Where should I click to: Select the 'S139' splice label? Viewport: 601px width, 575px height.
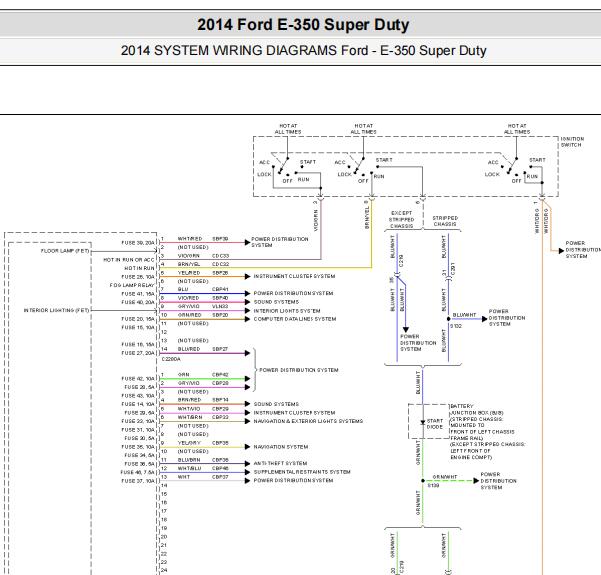pyautogui.click(x=433, y=485)
